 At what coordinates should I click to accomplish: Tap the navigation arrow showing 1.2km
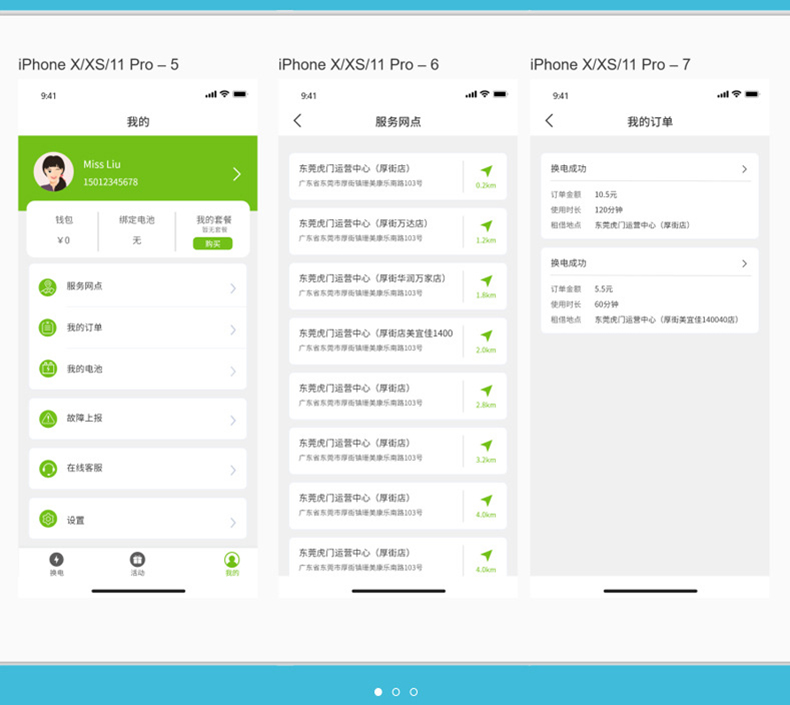[x=486, y=227]
